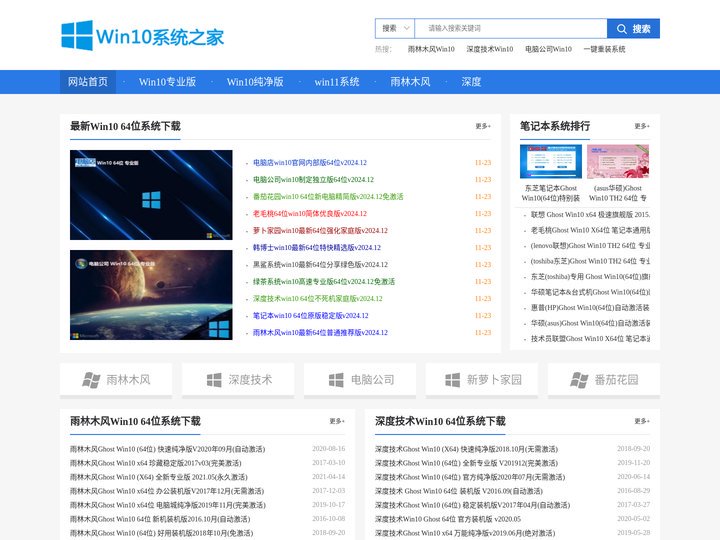Click 更多+ in 最新Win10 64位系统下载 section

click(483, 126)
